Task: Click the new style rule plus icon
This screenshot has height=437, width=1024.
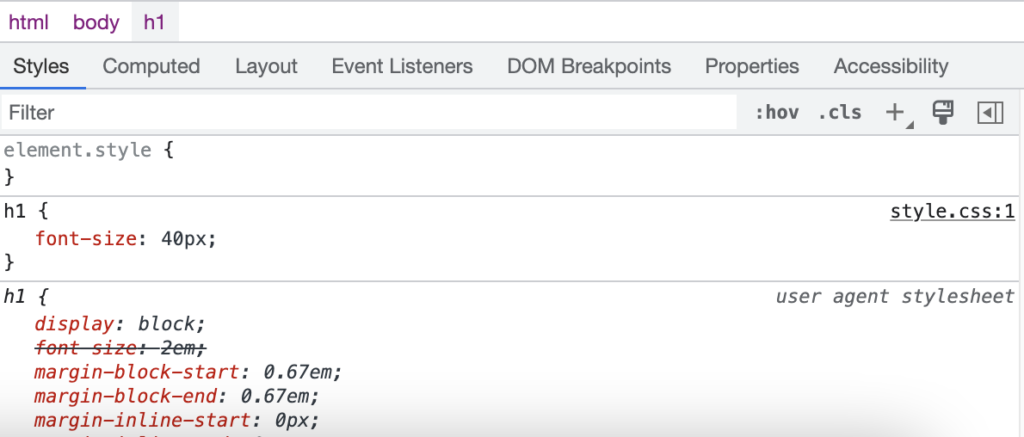Action: pyautogui.click(x=895, y=112)
